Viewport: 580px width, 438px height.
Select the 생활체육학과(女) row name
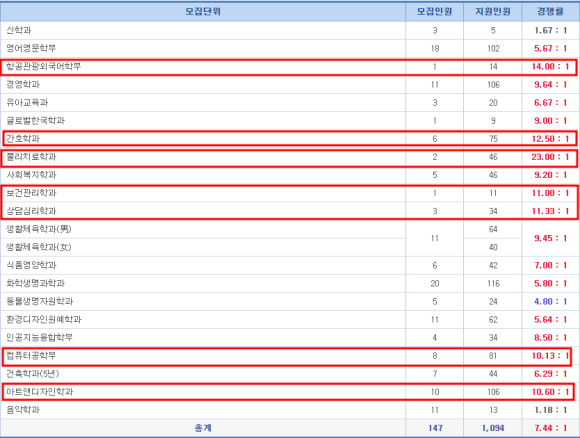pos(39,247)
